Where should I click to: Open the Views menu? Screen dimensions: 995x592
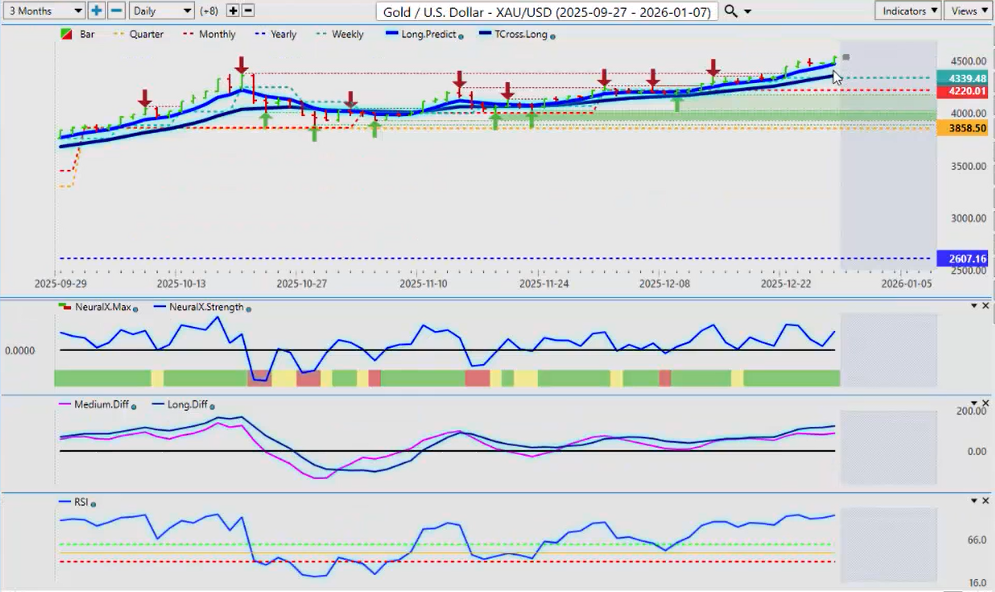pos(968,10)
